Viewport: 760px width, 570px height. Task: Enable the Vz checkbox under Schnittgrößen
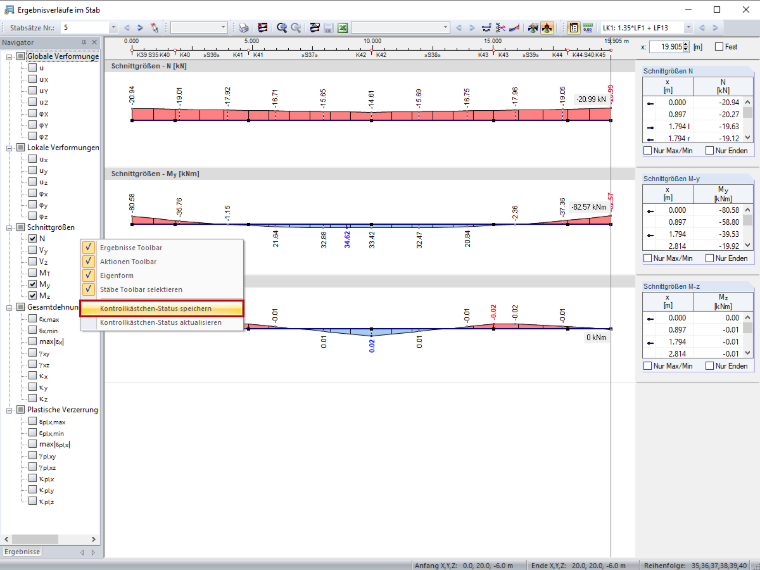tap(32, 261)
